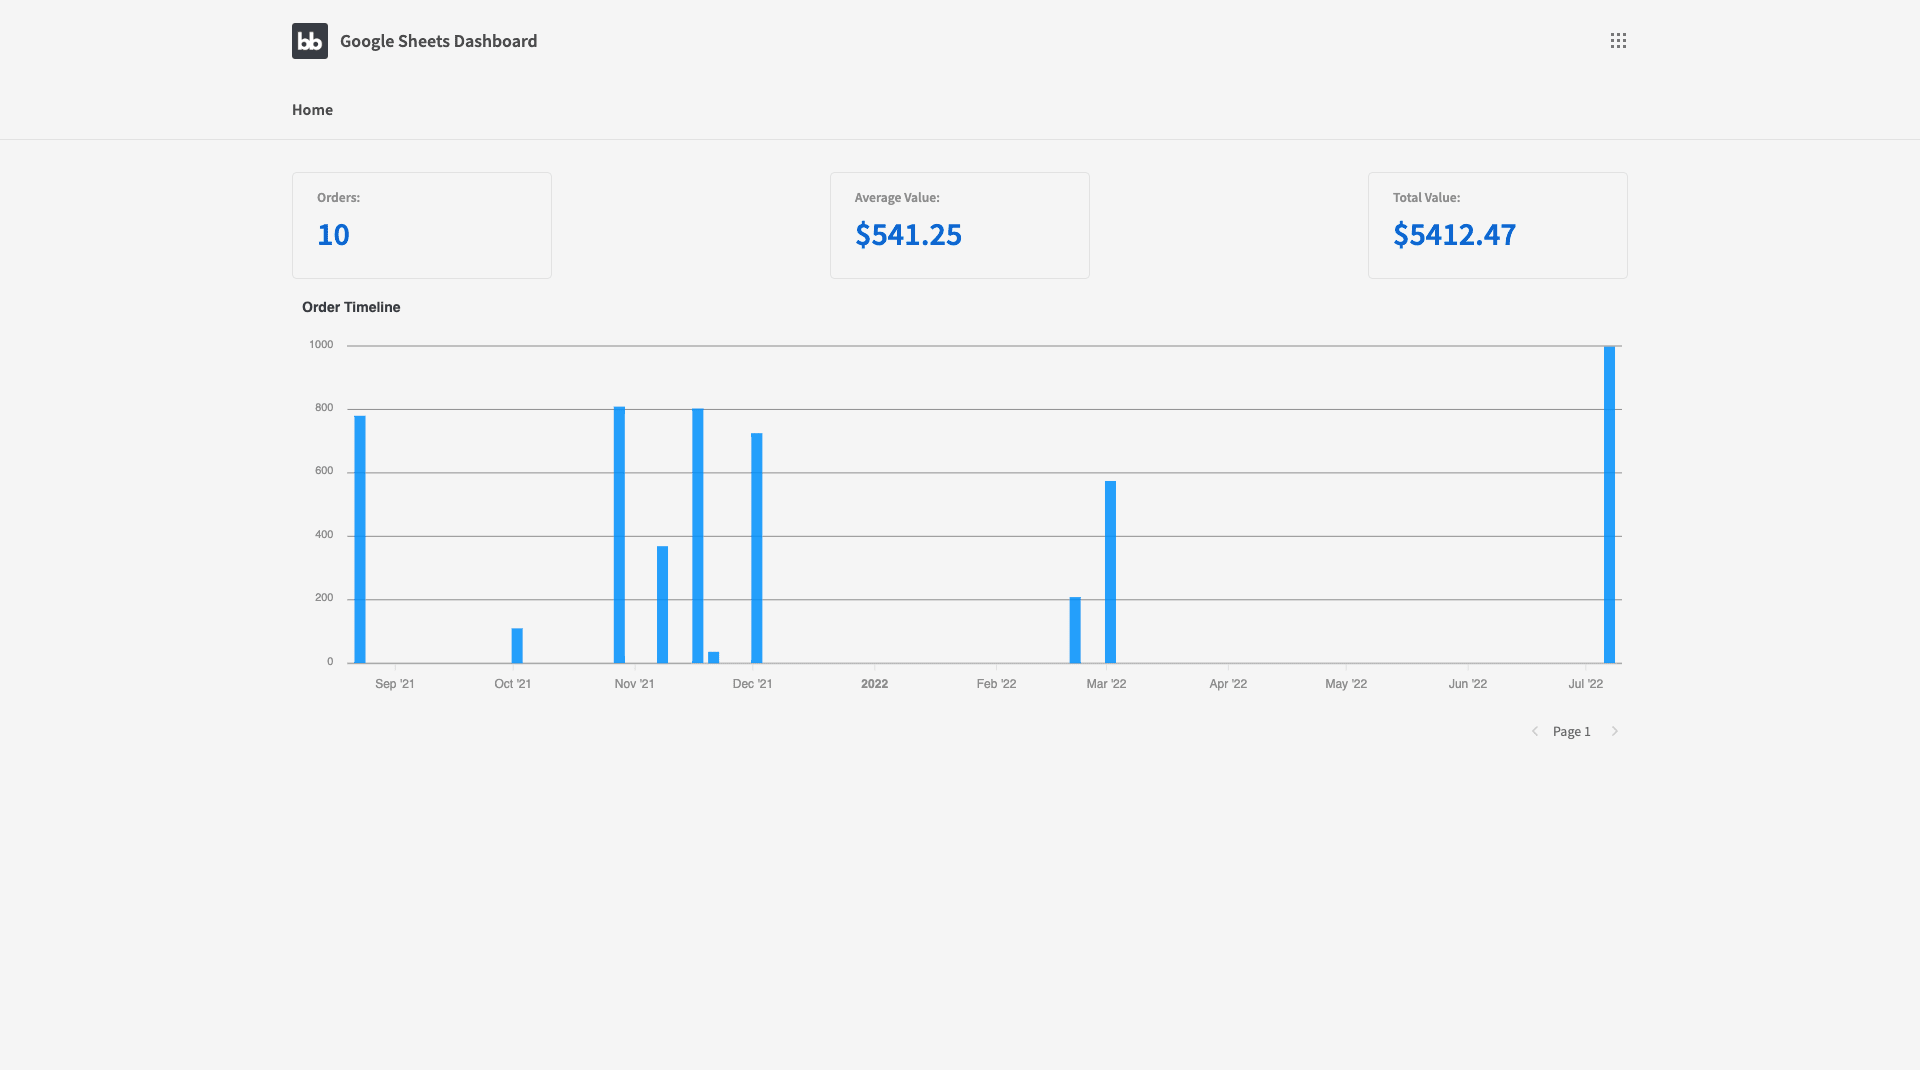The width and height of the screenshot is (1920, 1070).
Task: Click the Apr '22 axis label
Action: pyautogui.click(x=1228, y=684)
